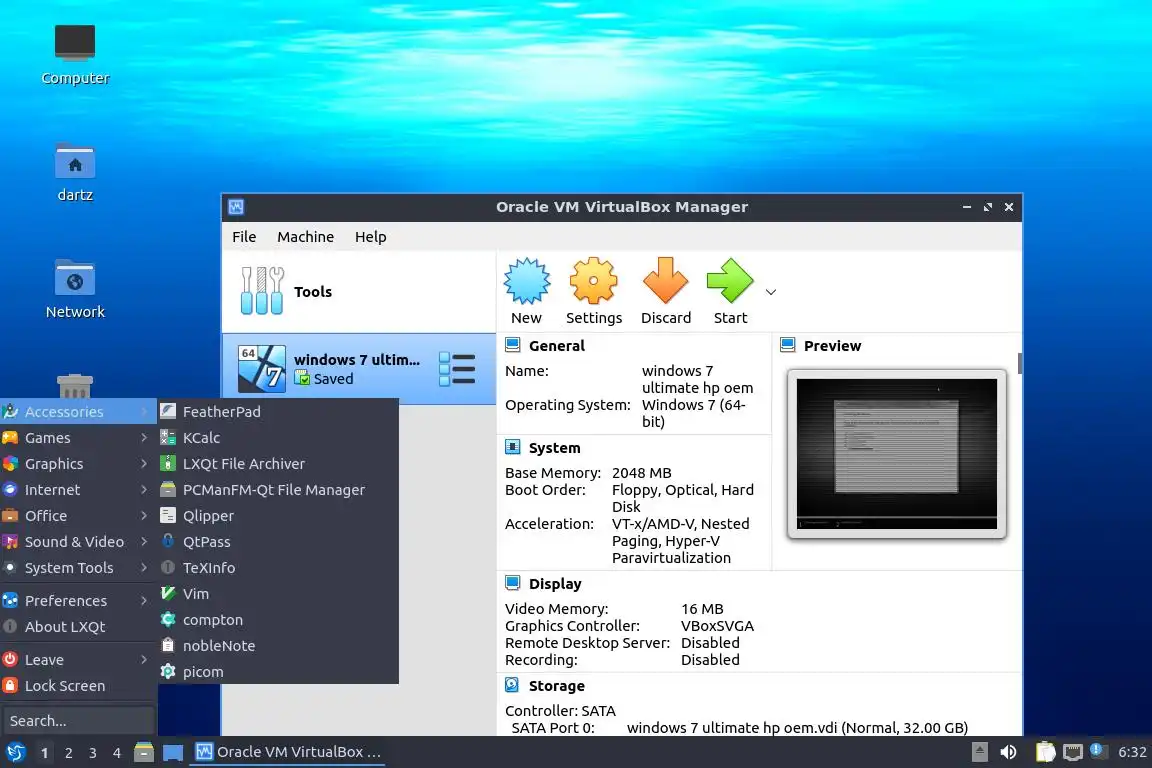Expand the Office category
The width and height of the screenshot is (1152, 768).
point(79,516)
